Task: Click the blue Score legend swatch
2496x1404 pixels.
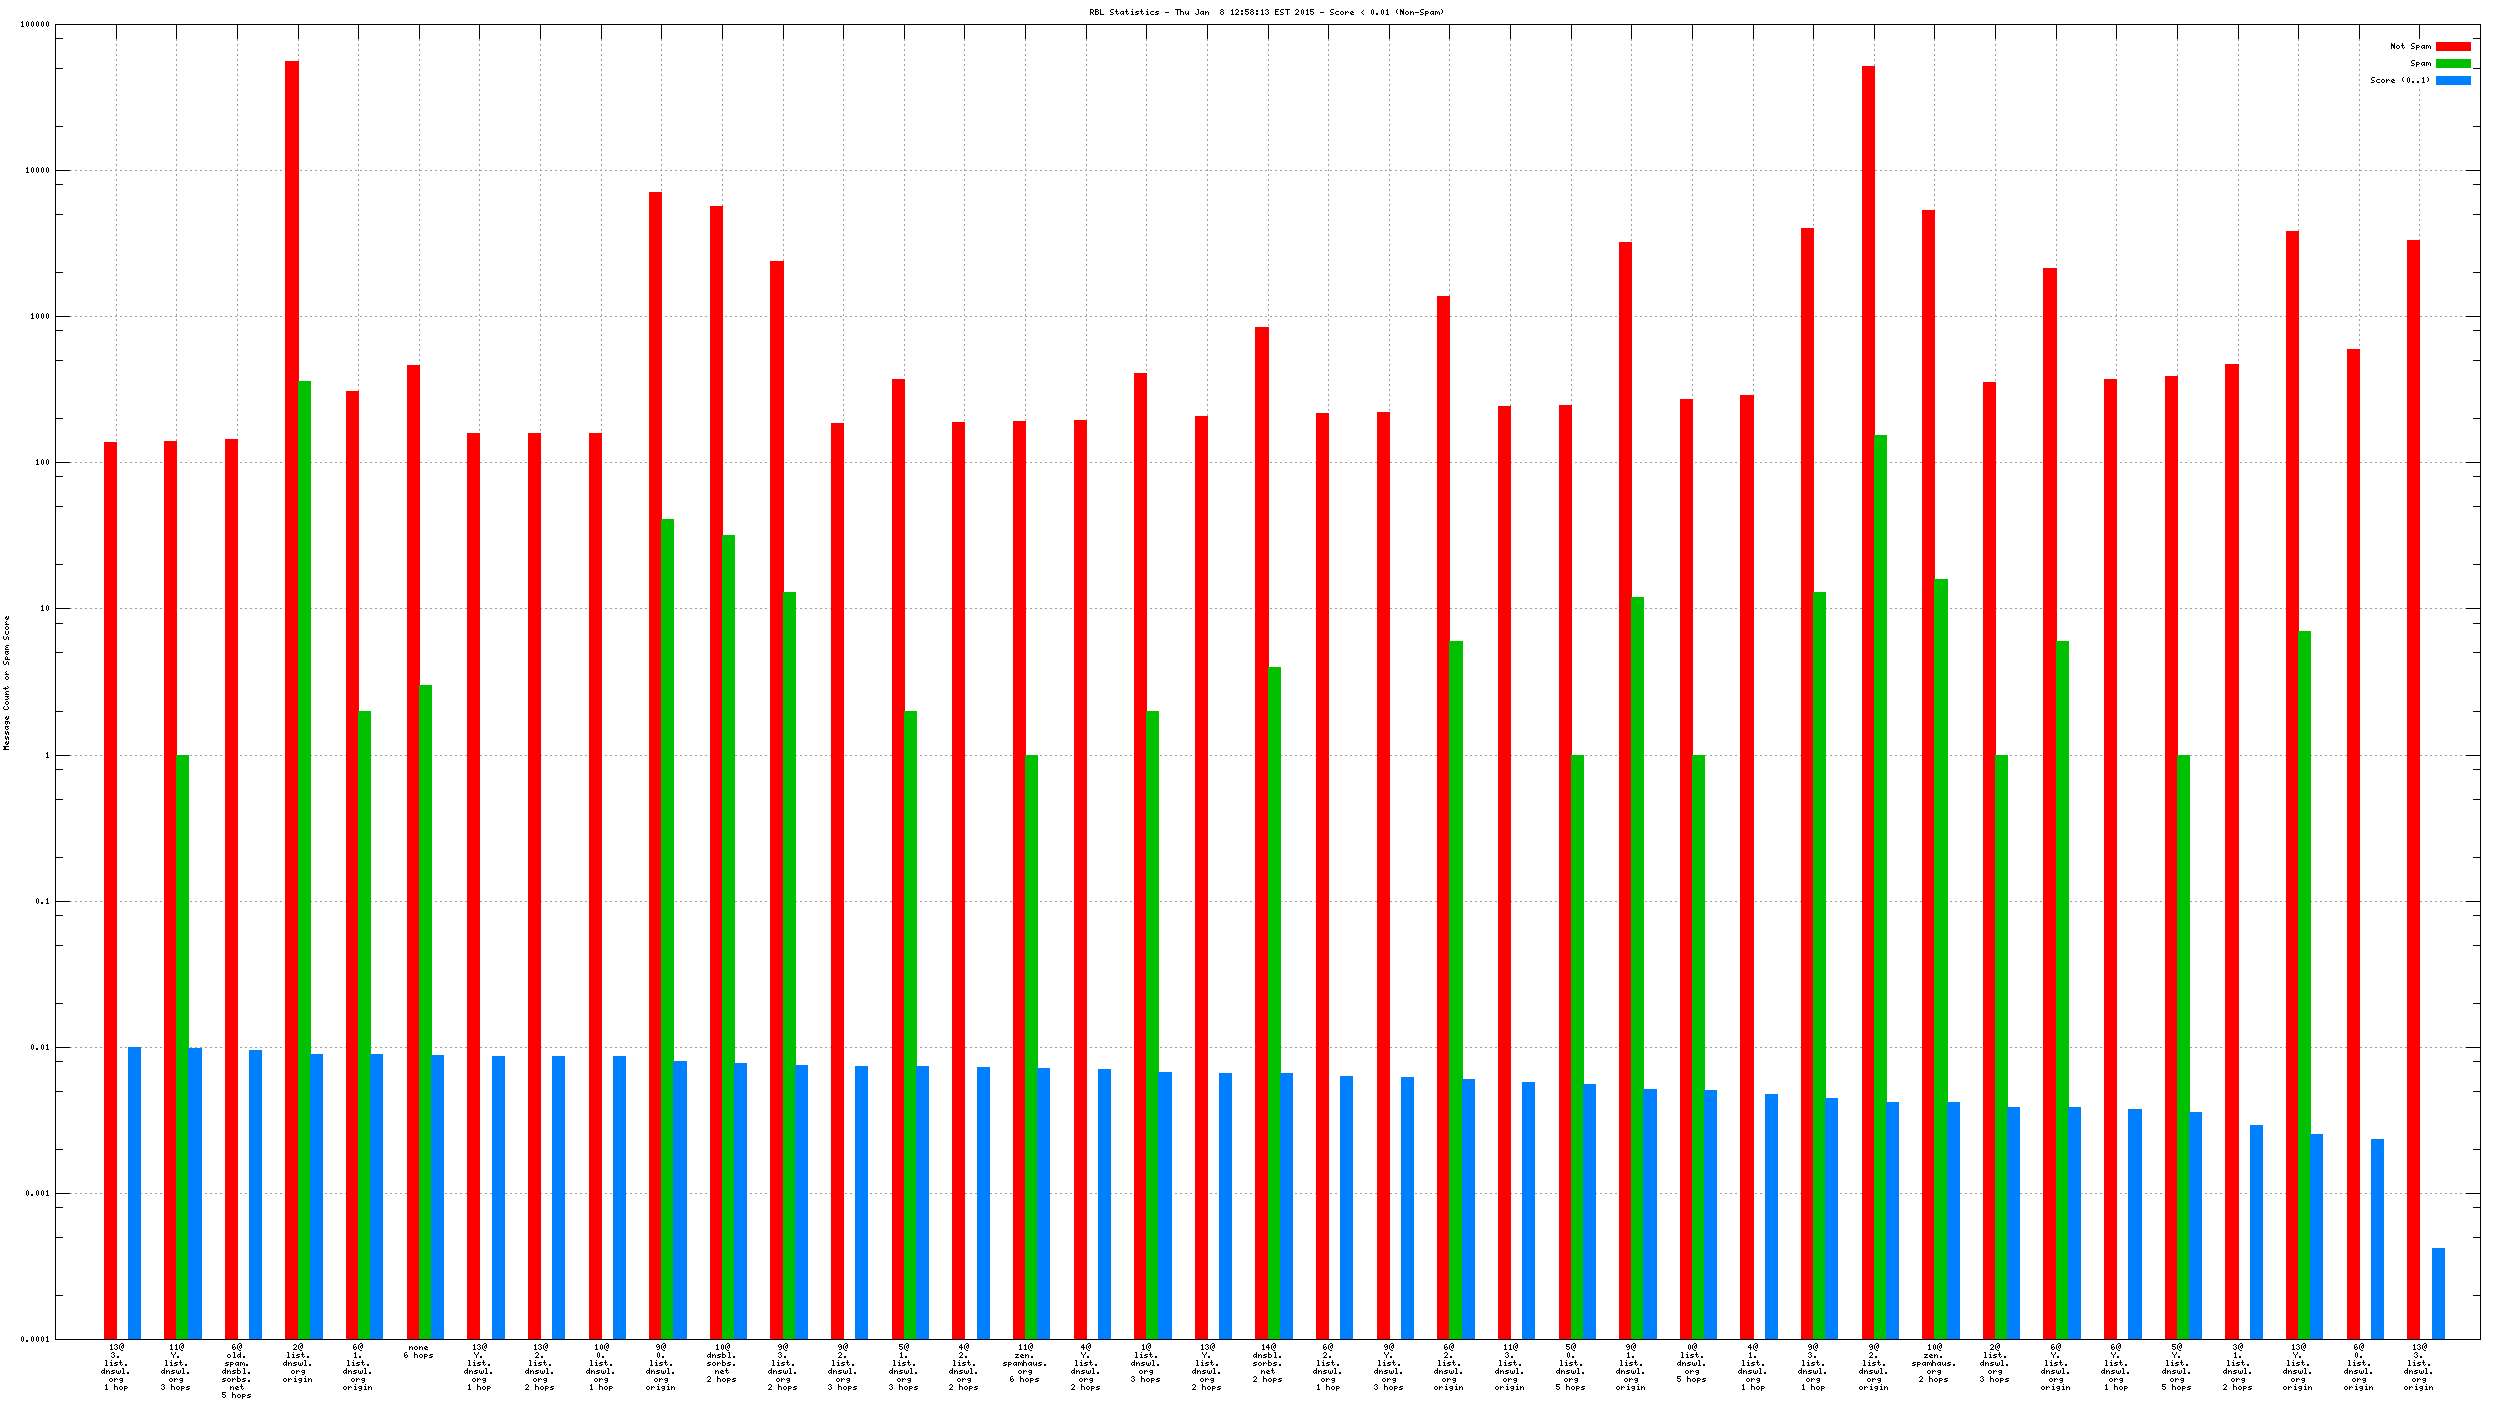Action: (x=2452, y=80)
